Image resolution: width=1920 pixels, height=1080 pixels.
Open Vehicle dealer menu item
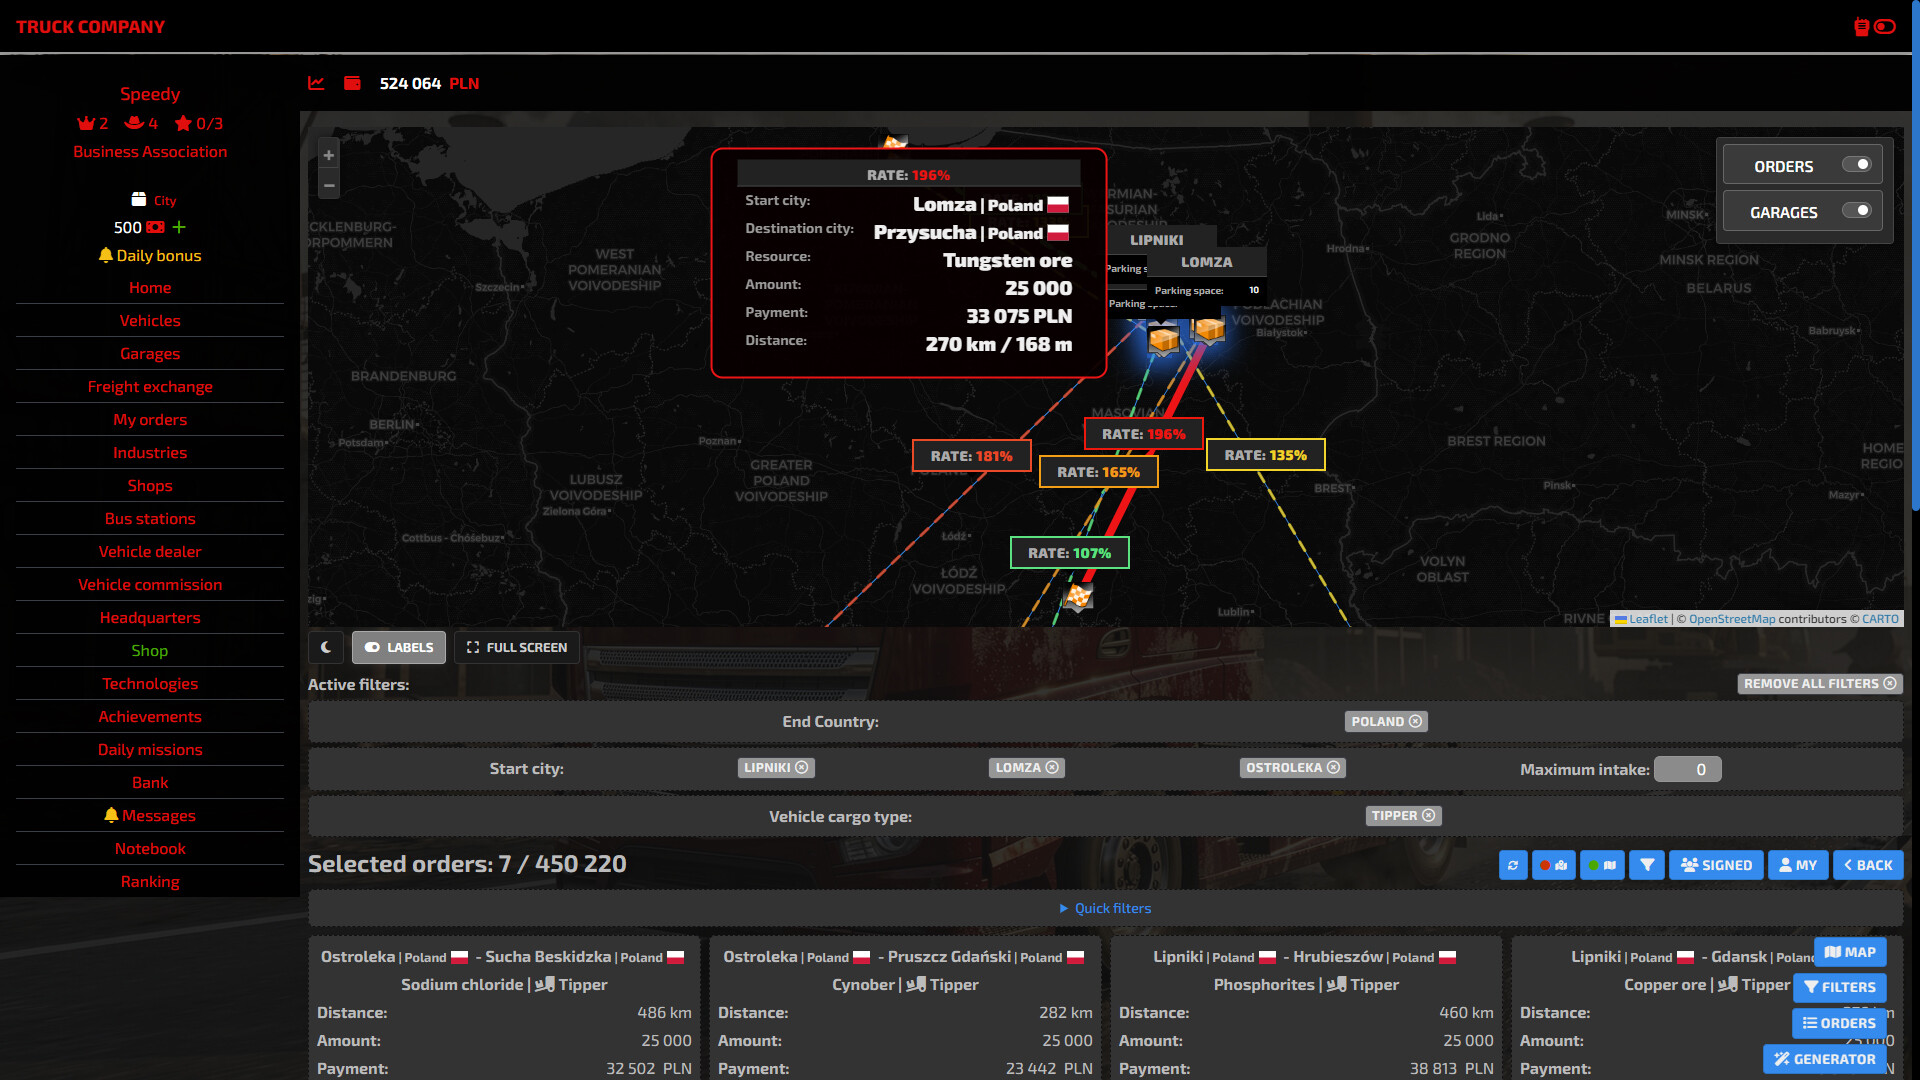tap(150, 552)
